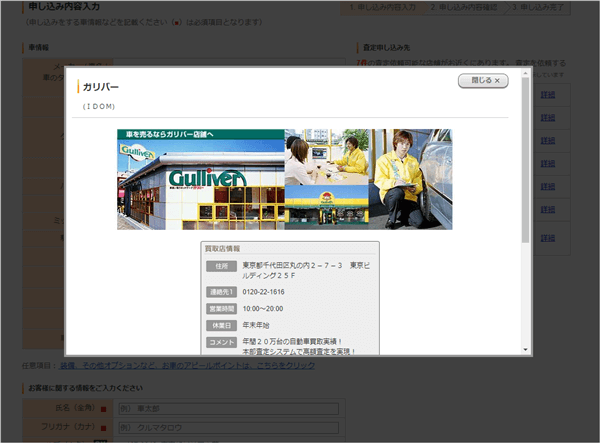Click the dialog vertical scrollbar thumb

(525, 160)
